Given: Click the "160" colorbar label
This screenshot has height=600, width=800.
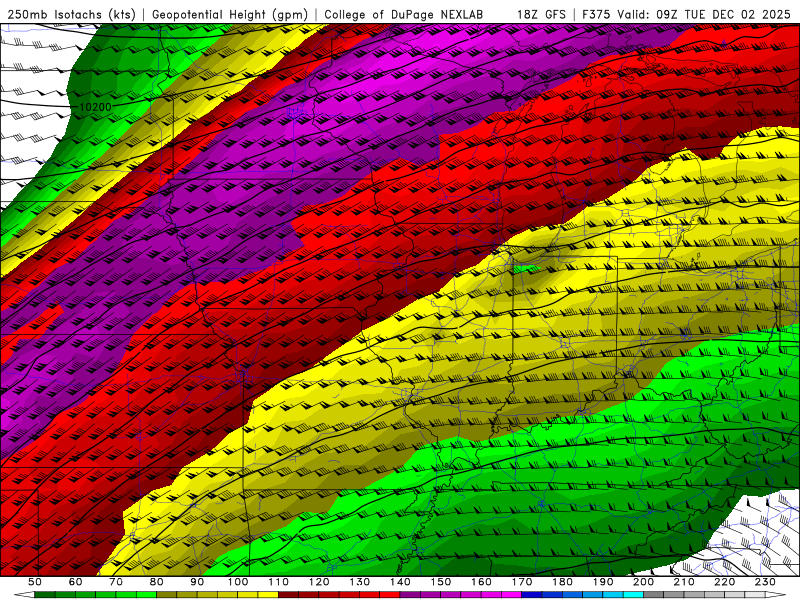Looking at the screenshot, I should pos(481,582).
